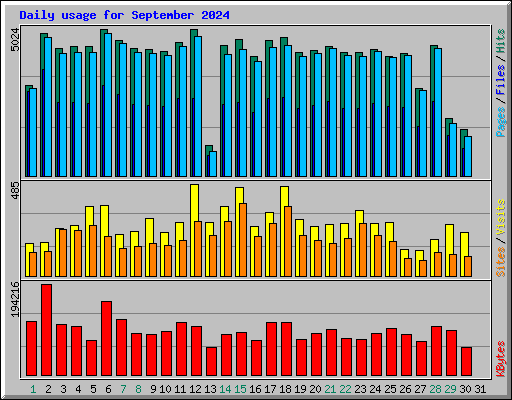The width and height of the screenshot is (512, 400).
Task: Click the chart title 'Daily usage for September 2024'
Action: (124, 15)
